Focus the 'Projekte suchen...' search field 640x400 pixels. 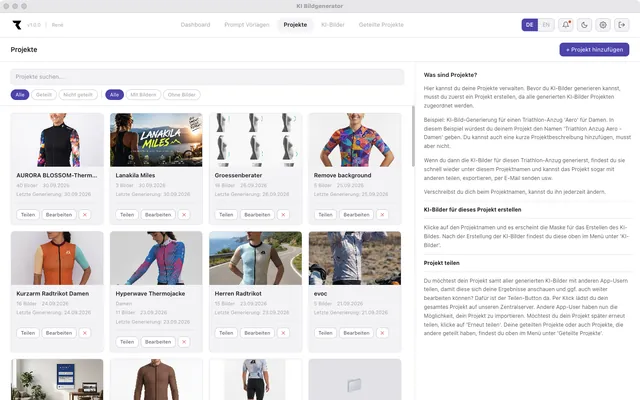(x=207, y=77)
